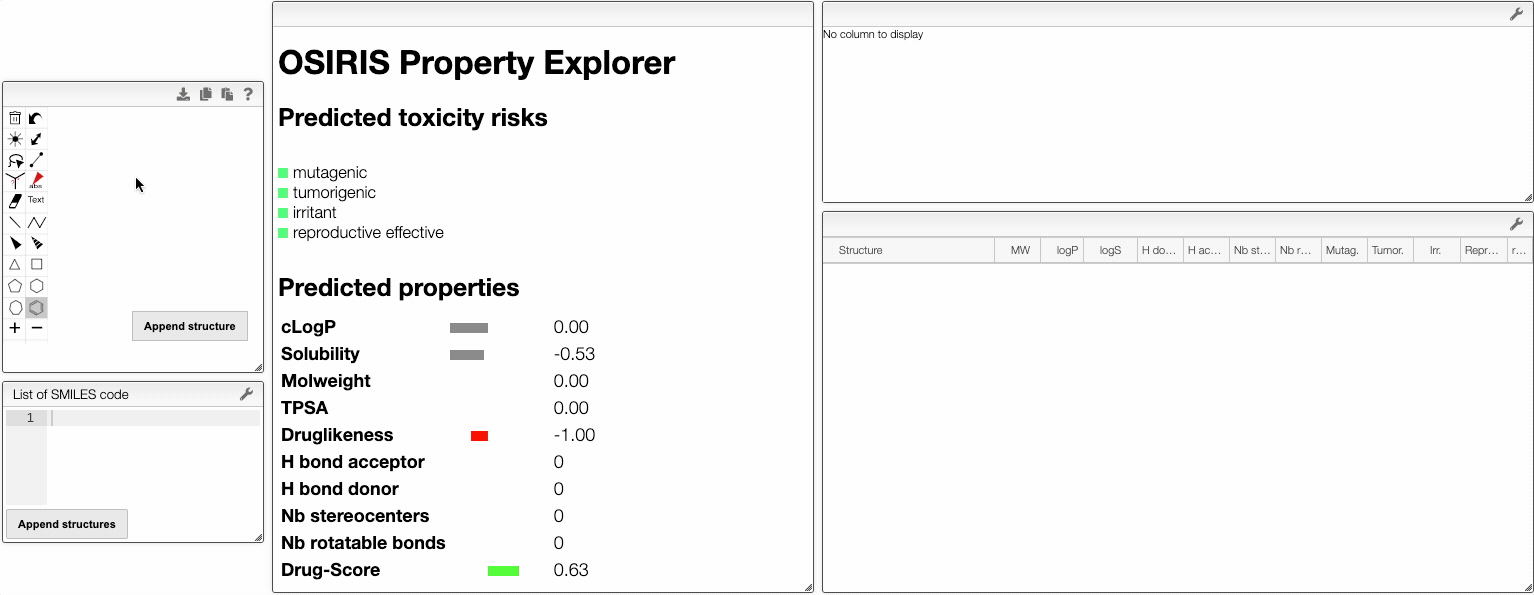Select the zigzag chain tool
The width and height of the screenshot is (1534, 595).
tap(36, 222)
